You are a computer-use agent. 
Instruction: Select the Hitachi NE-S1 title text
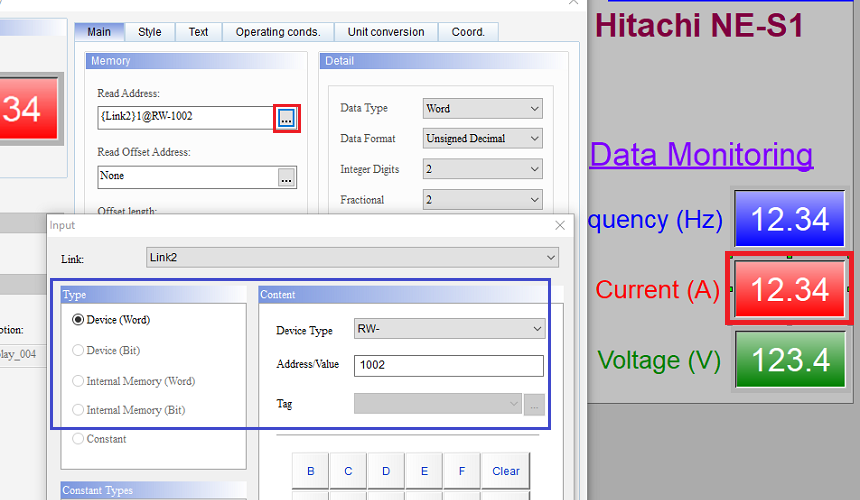pyautogui.click(x=699, y=26)
